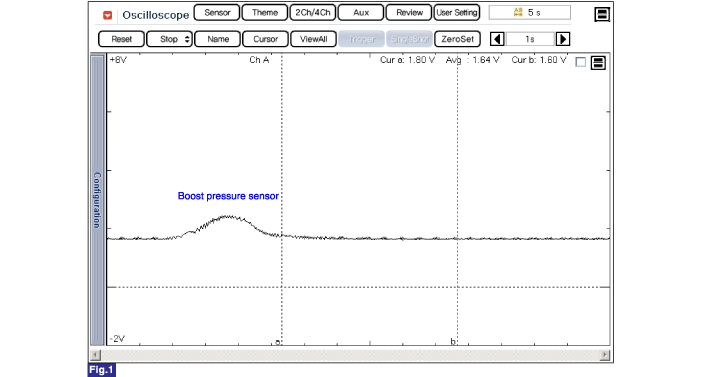Decrease time base with left arrow
701x377 pixels.
(x=497, y=39)
